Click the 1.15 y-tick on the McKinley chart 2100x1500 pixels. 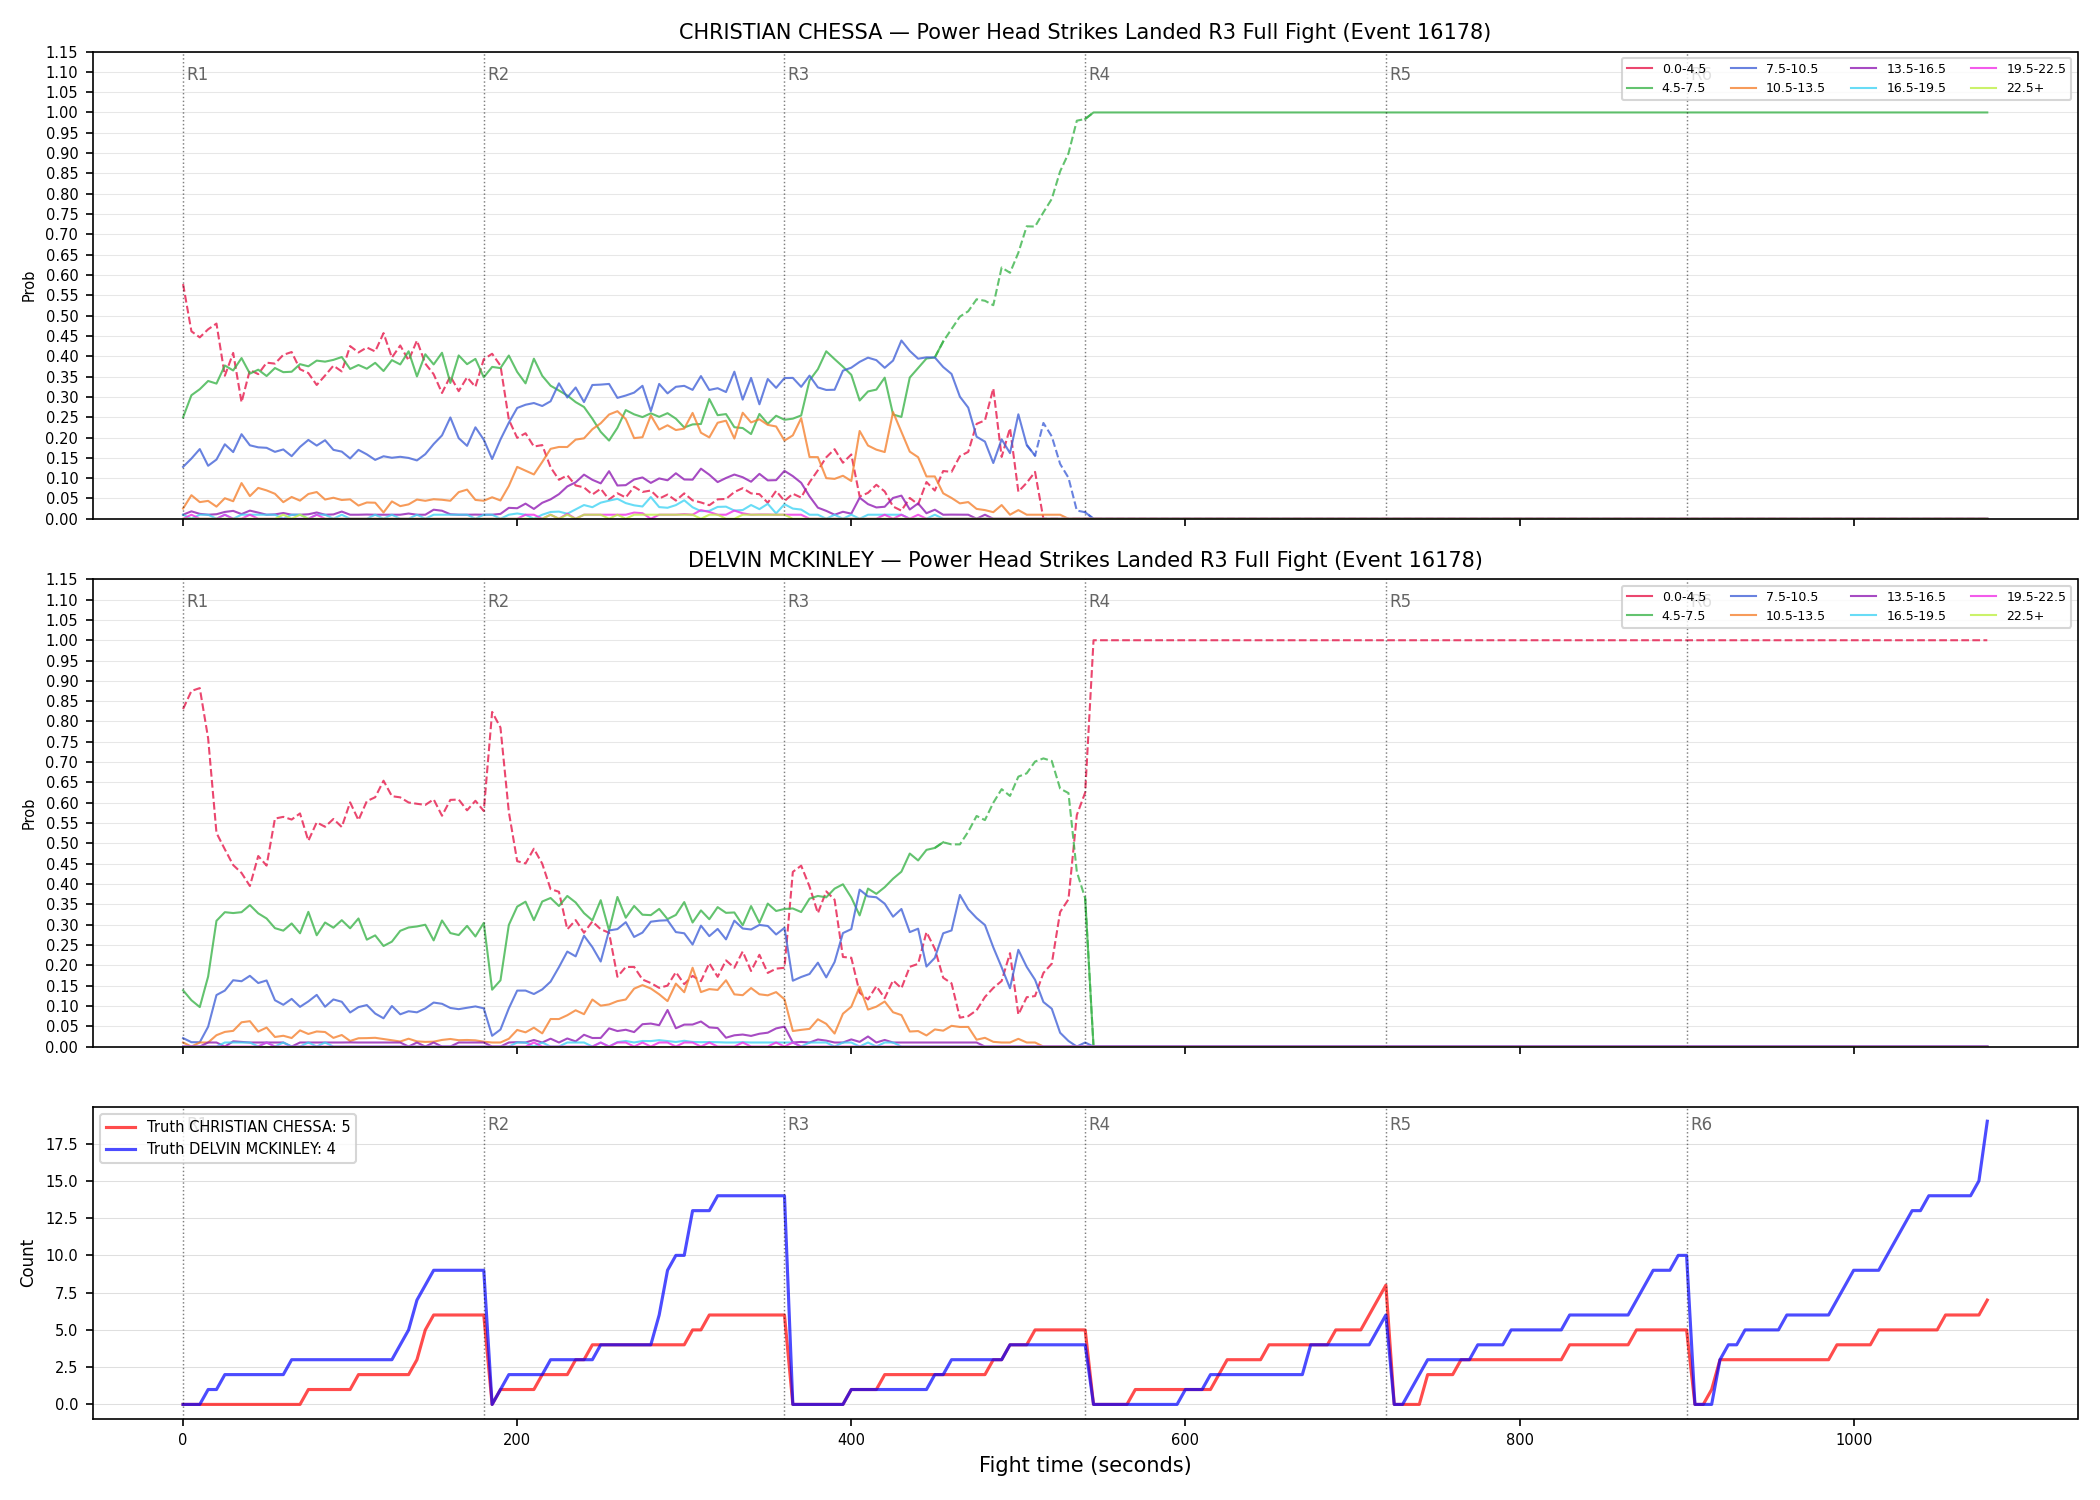click(x=62, y=580)
